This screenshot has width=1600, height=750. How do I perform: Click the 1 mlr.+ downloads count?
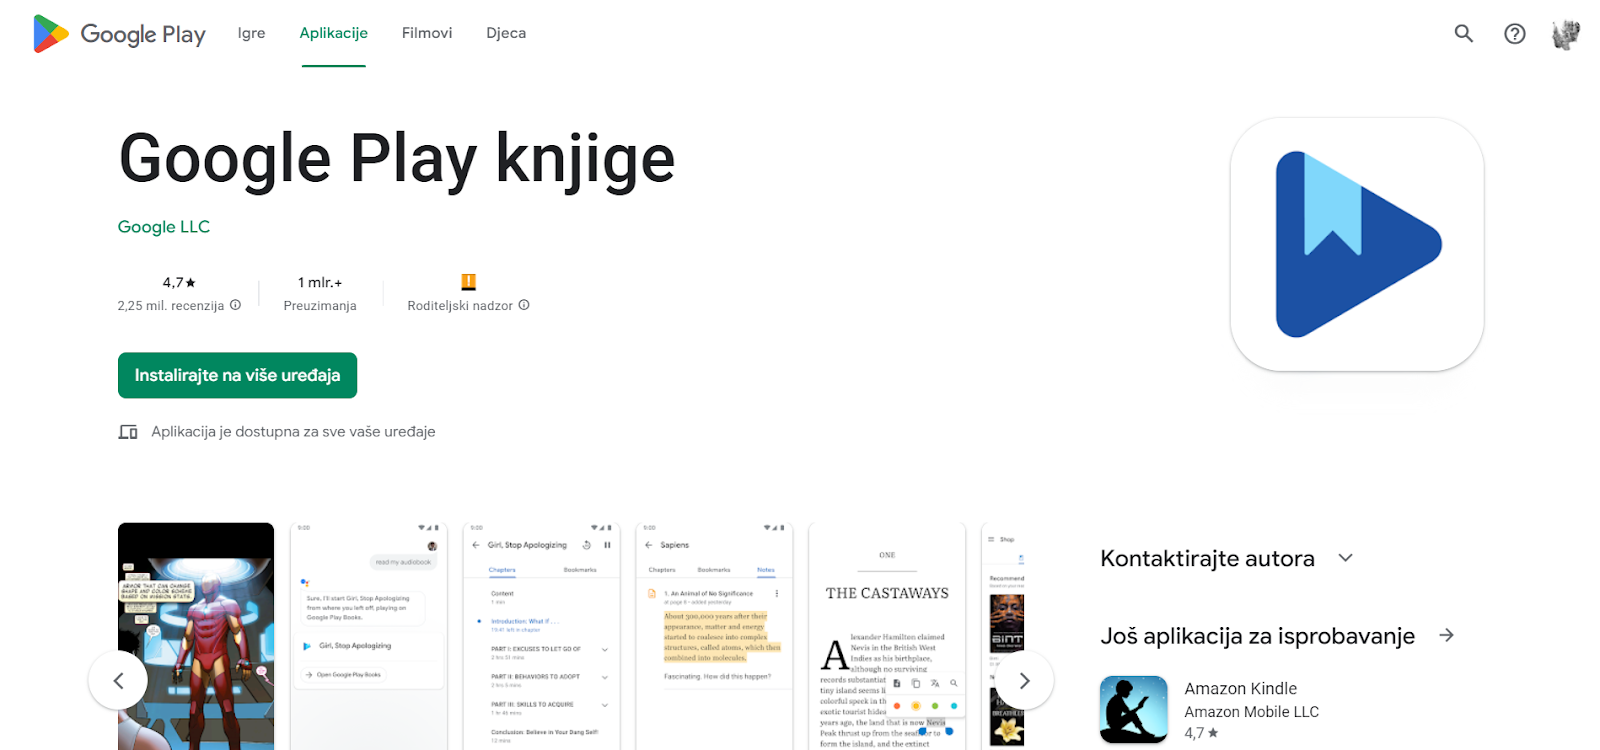320,283
